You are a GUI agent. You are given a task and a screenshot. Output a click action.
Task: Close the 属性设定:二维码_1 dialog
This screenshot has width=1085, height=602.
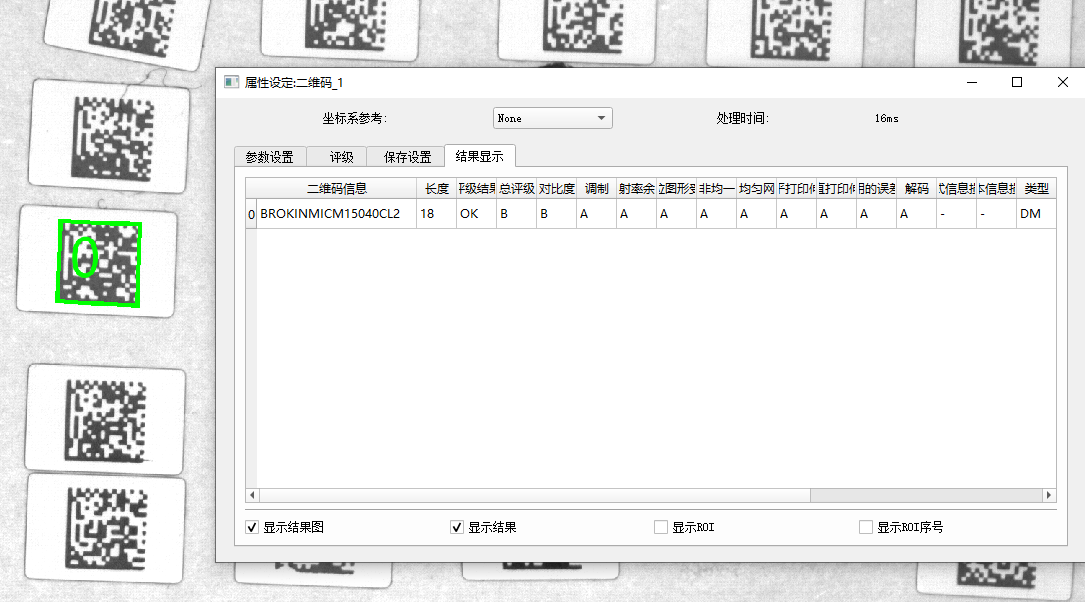(1063, 83)
